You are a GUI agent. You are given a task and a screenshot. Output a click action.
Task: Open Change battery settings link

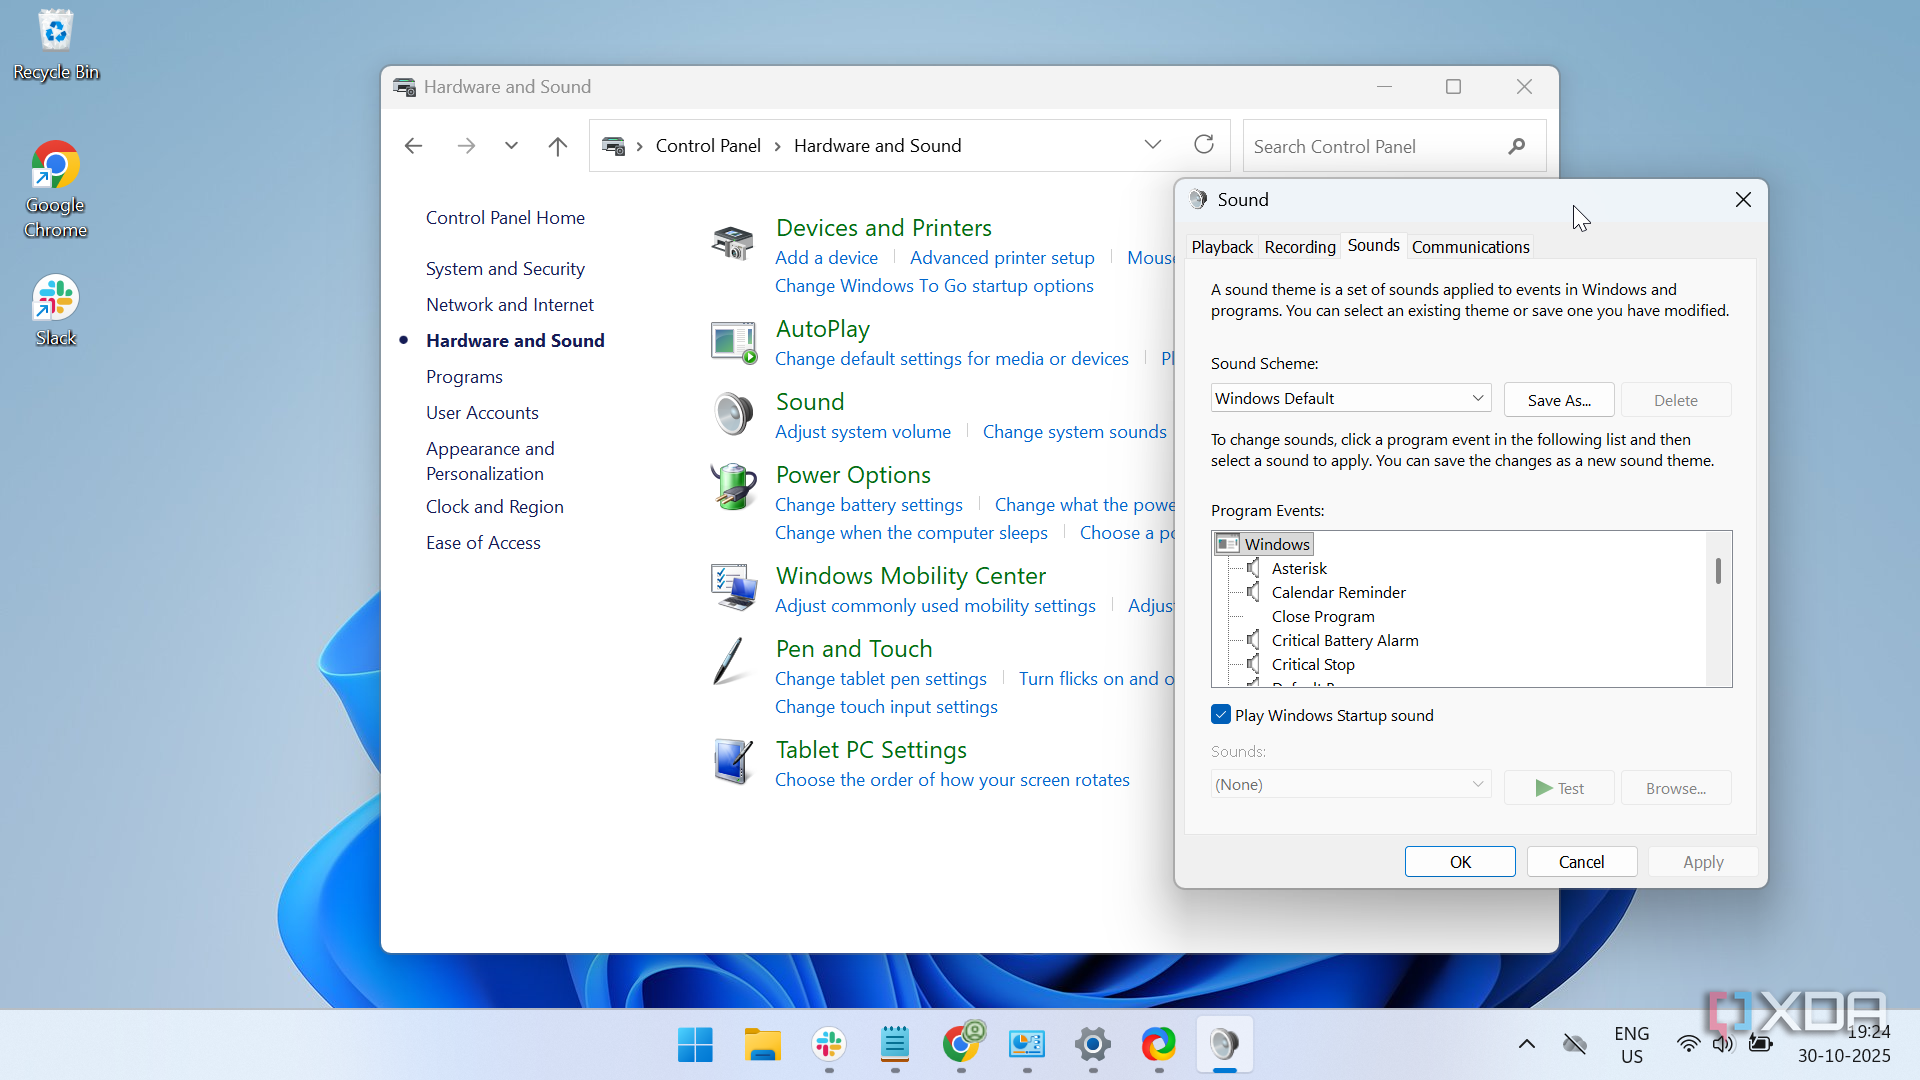pyautogui.click(x=869, y=505)
